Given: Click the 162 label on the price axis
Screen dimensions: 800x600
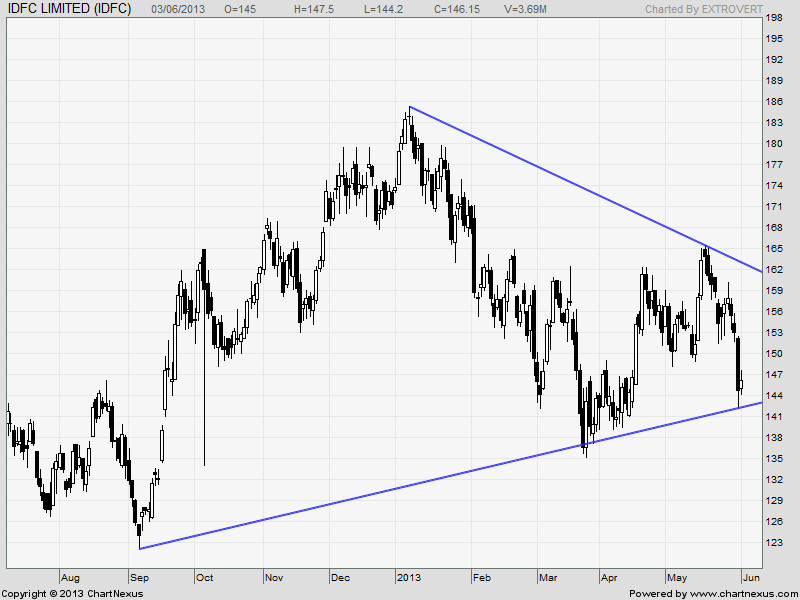Looking at the screenshot, I should pyautogui.click(x=773, y=270).
